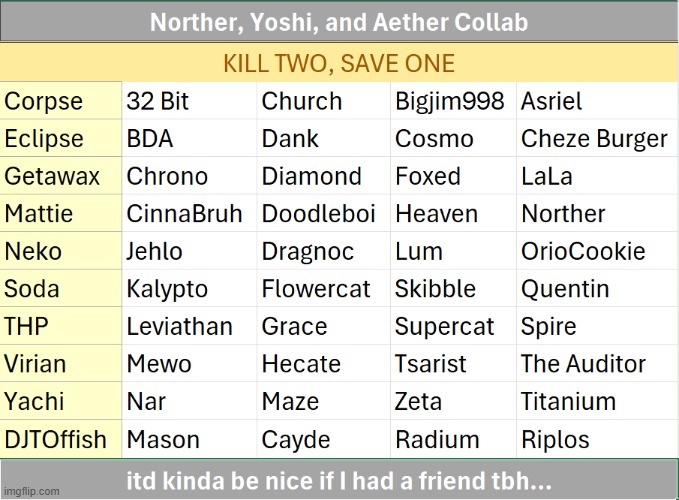The width and height of the screenshot is (679, 500).
Task: Click the Titanium cell
Action: click(597, 401)
